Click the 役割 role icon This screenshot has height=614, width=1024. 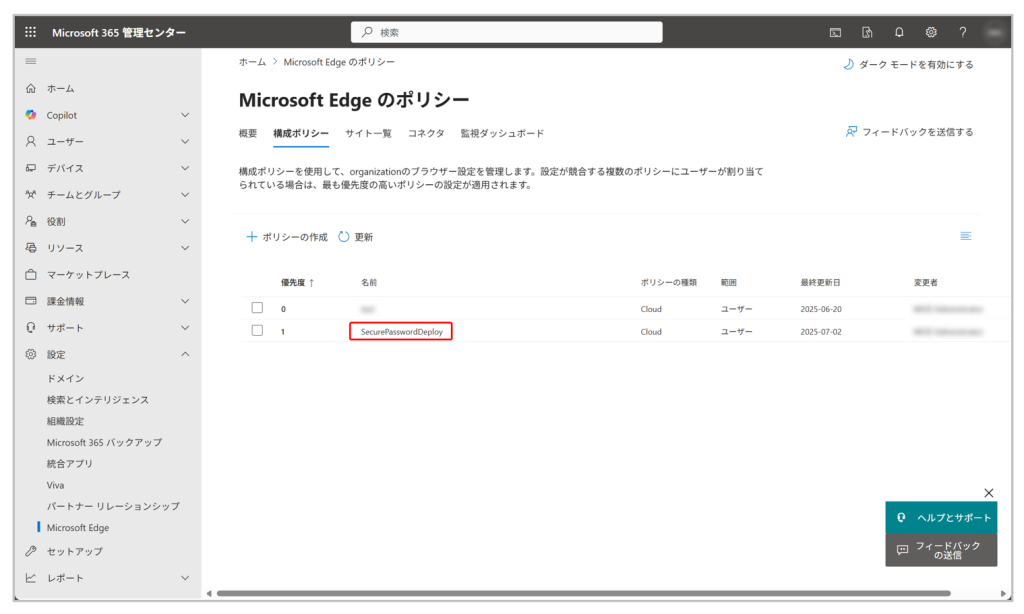31,221
